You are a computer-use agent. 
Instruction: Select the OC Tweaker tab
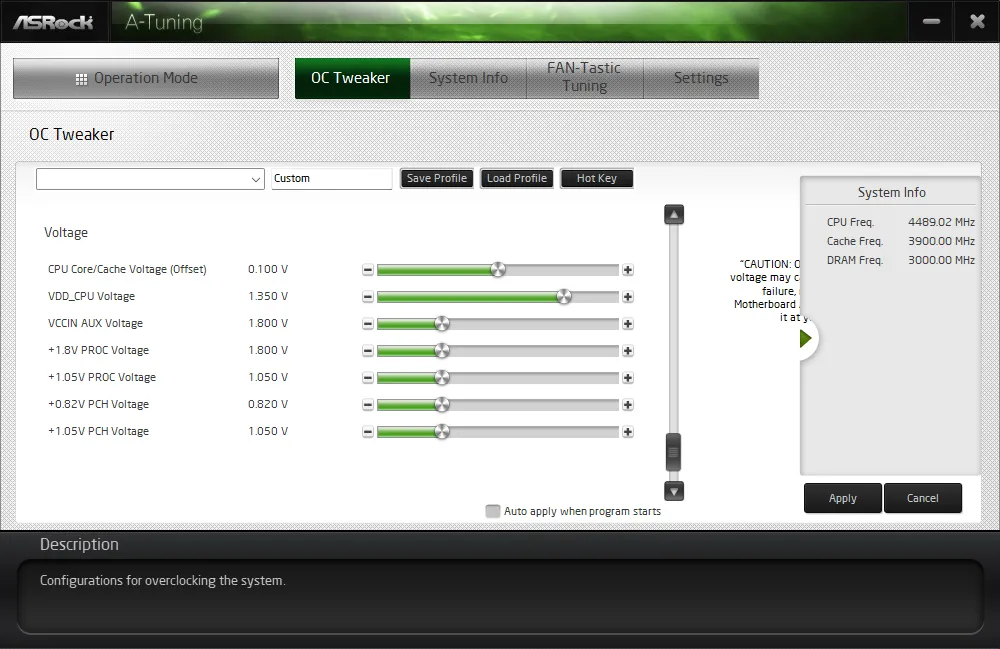[352, 78]
